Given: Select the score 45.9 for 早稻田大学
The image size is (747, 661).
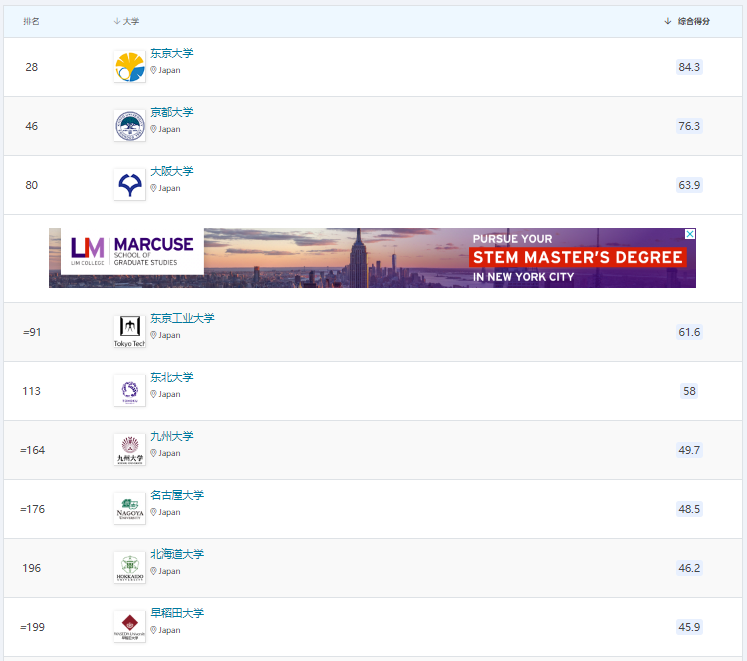Looking at the screenshot, I should tap(689, 628).
